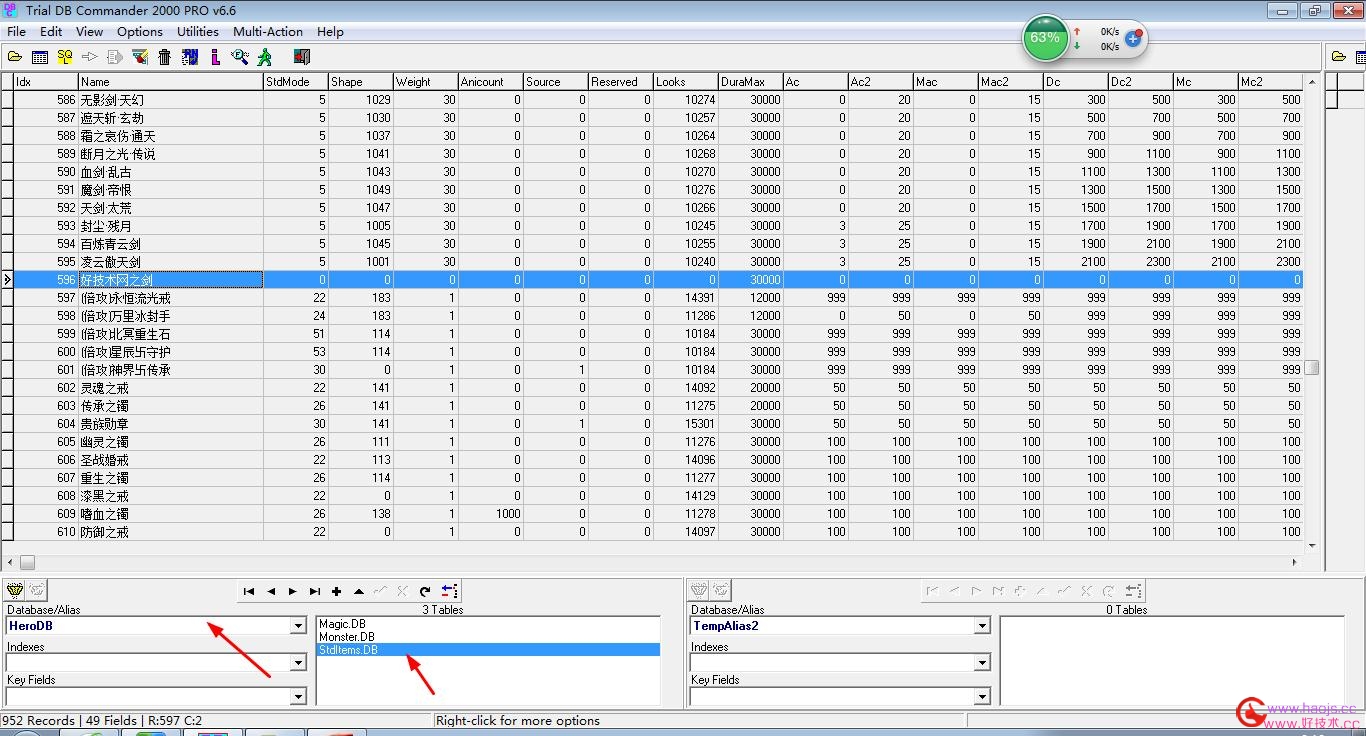Refresh data with curved arrow button
Screen dimensions: 1366x736
(x=425, y=591)
